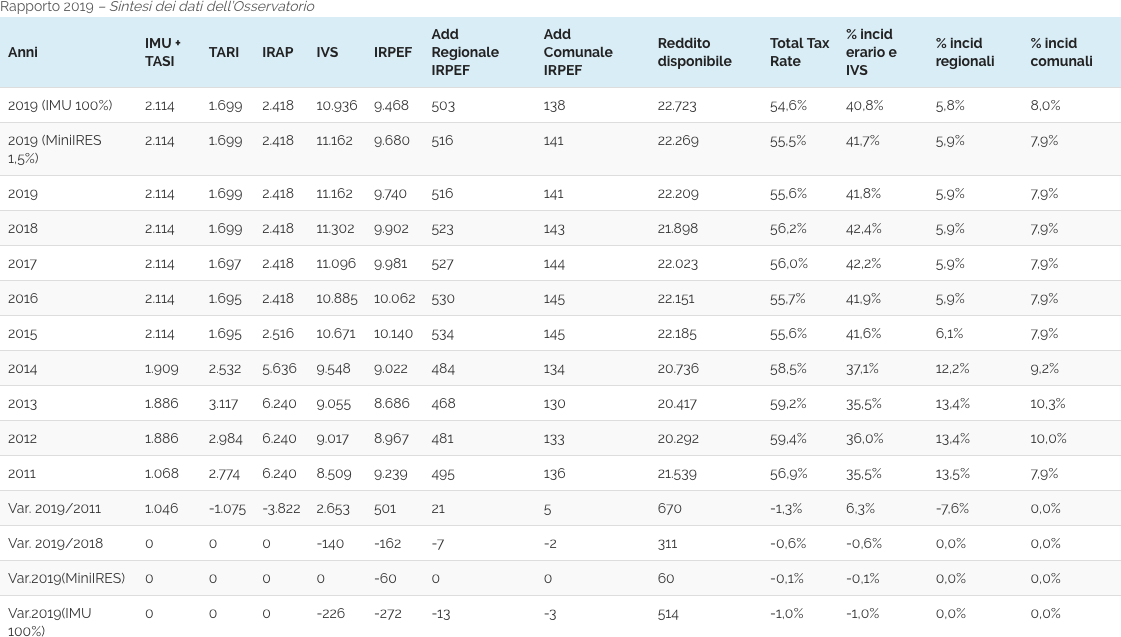Click the 2014 row label
The height and width of the screenshot is (637, 1121).
[22, 368]
